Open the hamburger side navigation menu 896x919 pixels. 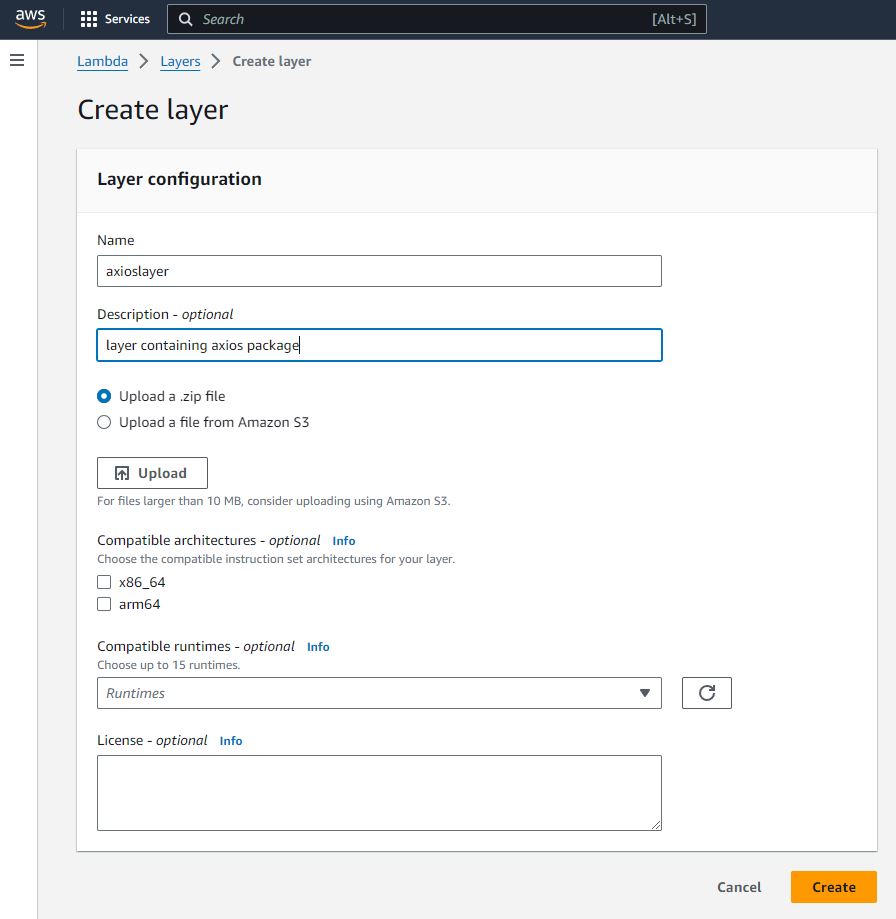click(17, 60)
